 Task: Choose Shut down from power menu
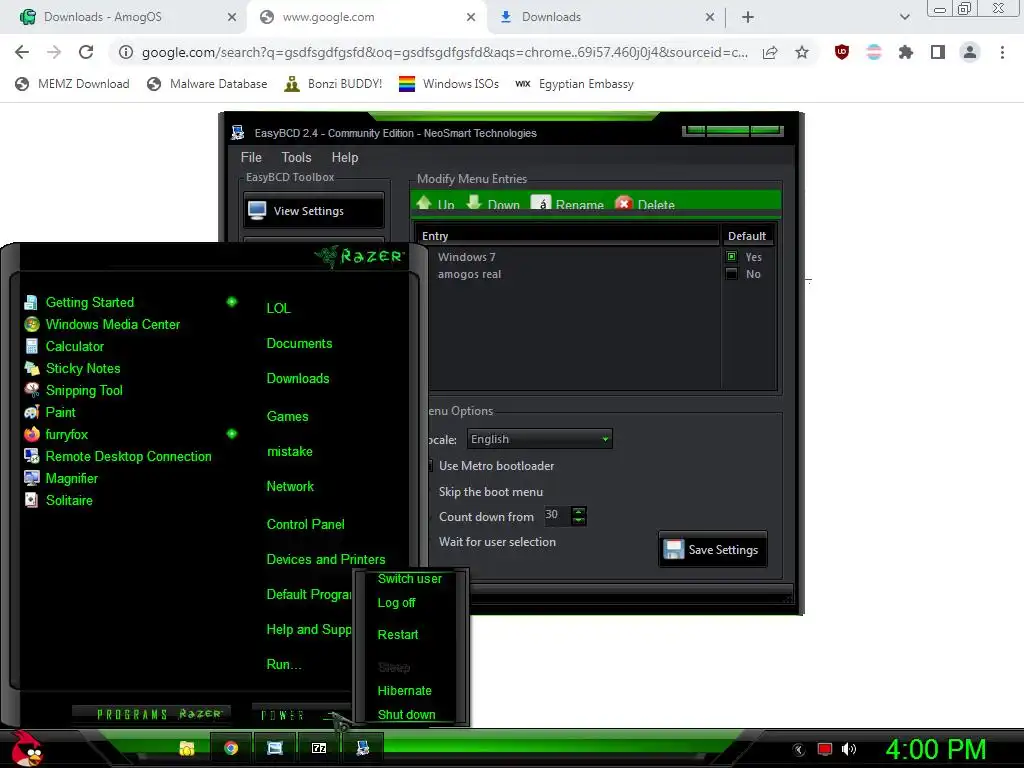pos(406,714)
